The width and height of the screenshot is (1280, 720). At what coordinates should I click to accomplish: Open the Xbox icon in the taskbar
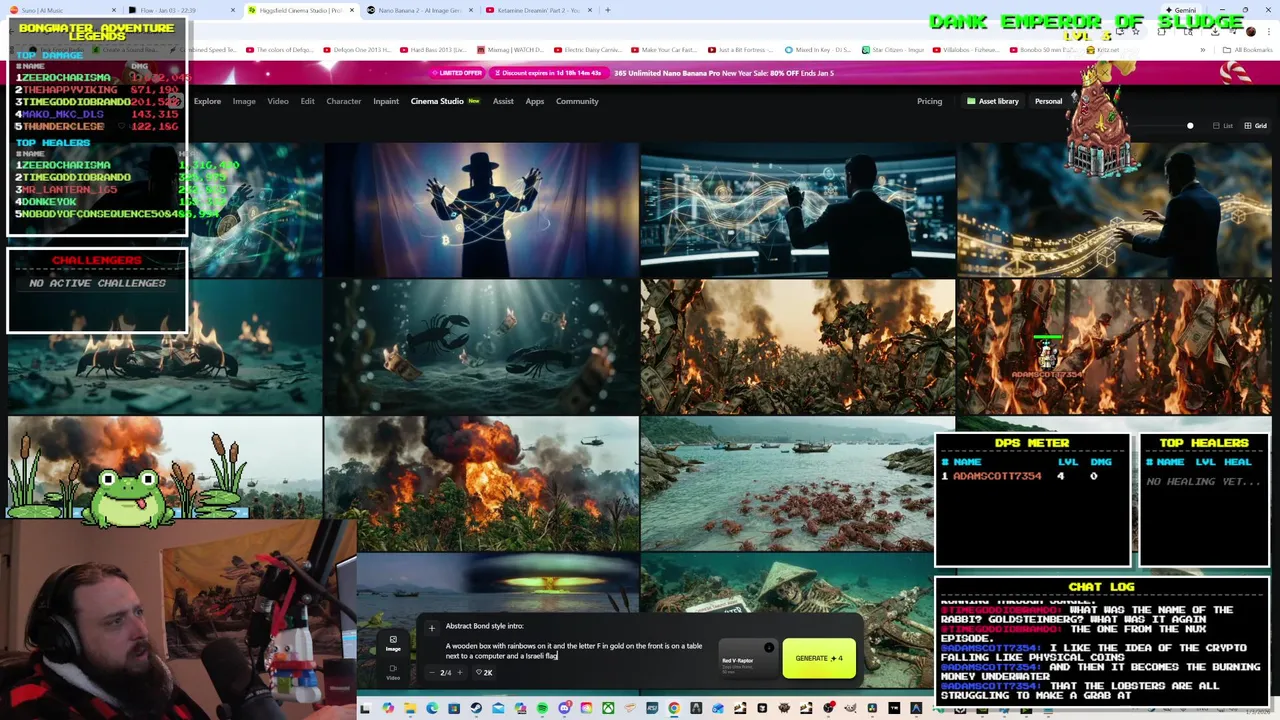point(608,709)
